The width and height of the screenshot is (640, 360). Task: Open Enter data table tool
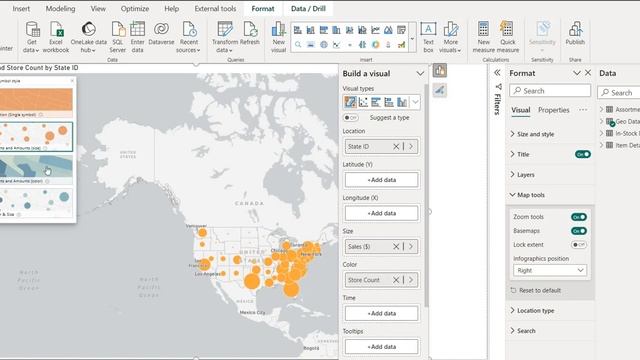pos(138,37)
